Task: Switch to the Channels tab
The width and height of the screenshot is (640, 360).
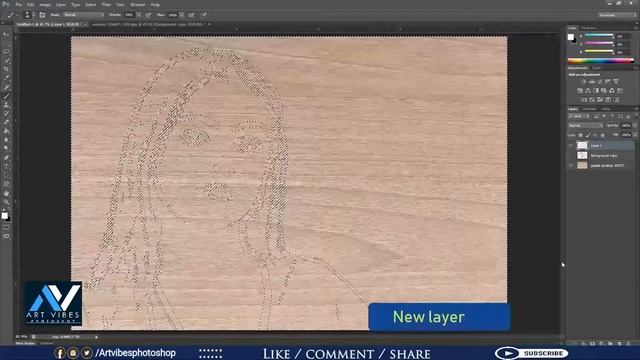Action: 589,109
